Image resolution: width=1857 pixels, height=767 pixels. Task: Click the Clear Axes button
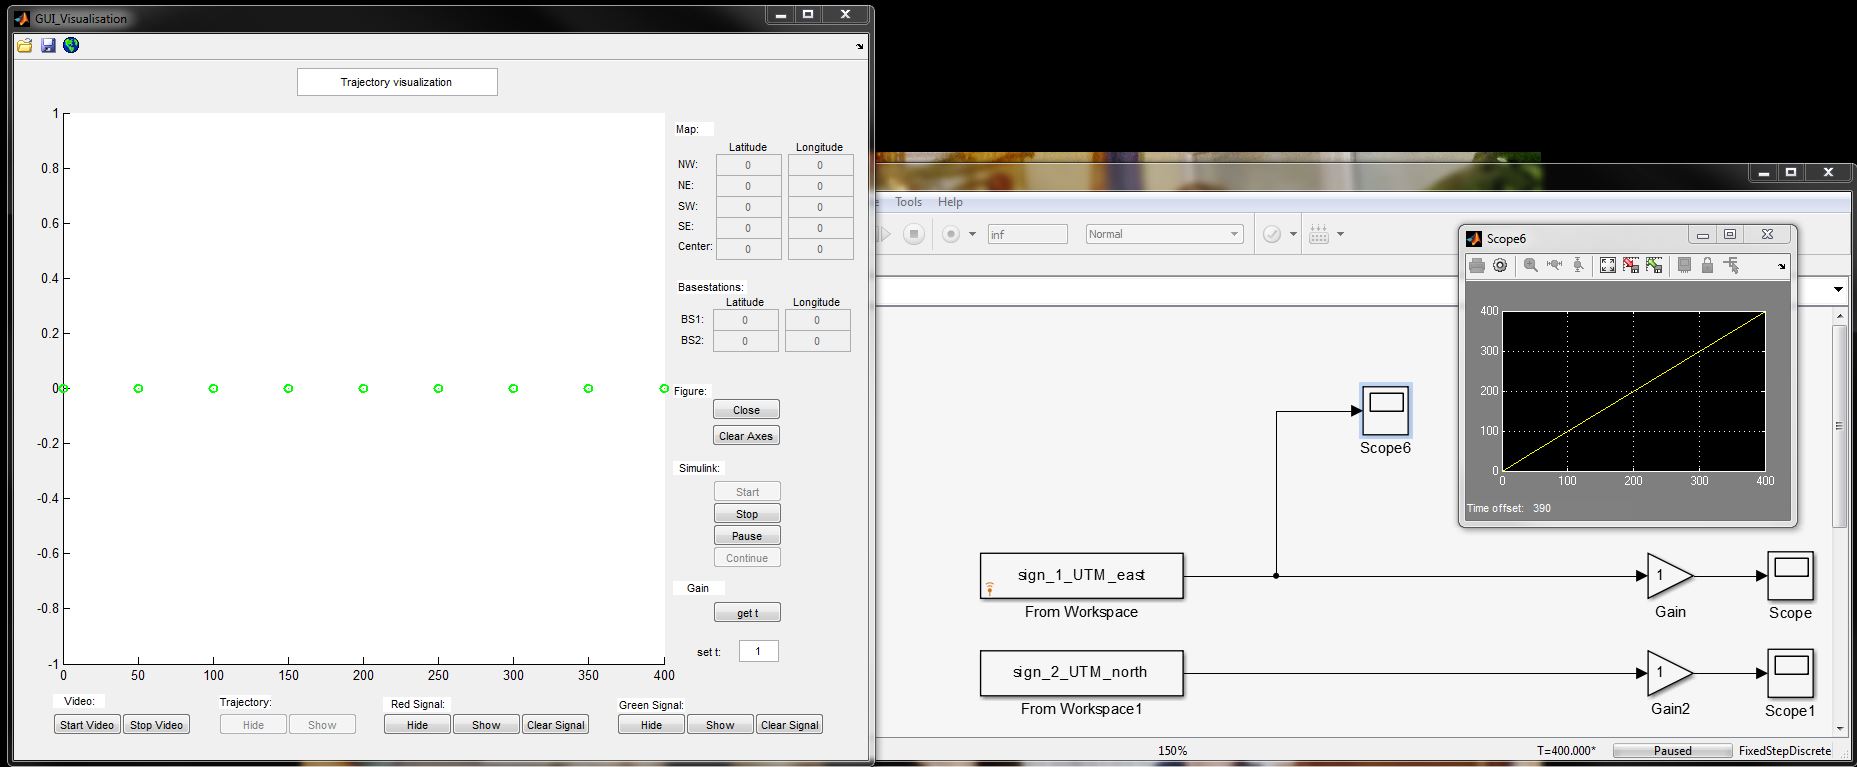(746, 436)
